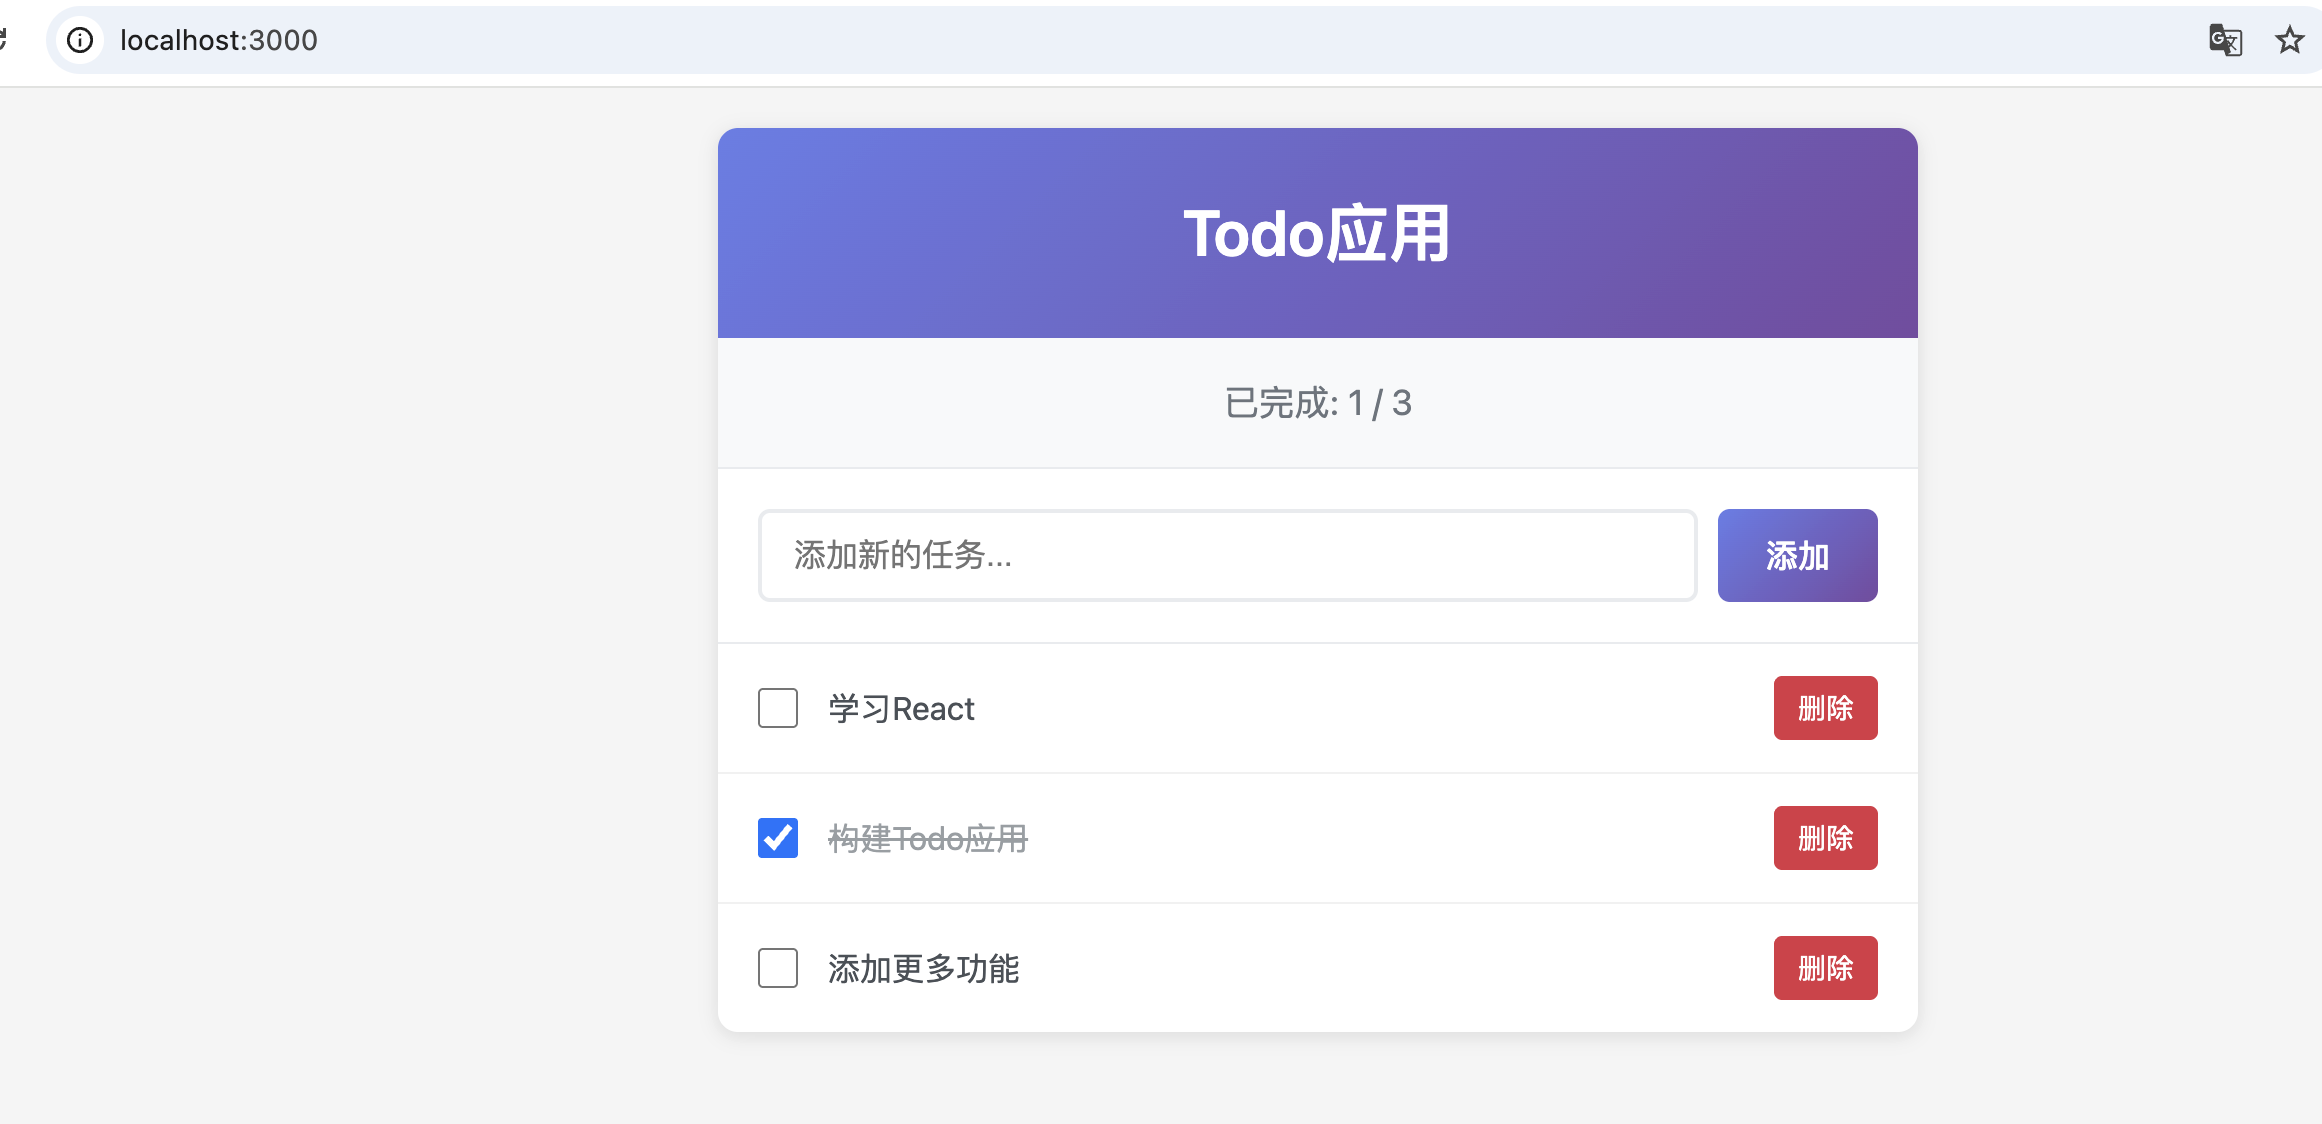The height and width of the screenshot is (1124, 2322).
Task: Check the 学习React checkbox
Action: click(x=777, y=708)
